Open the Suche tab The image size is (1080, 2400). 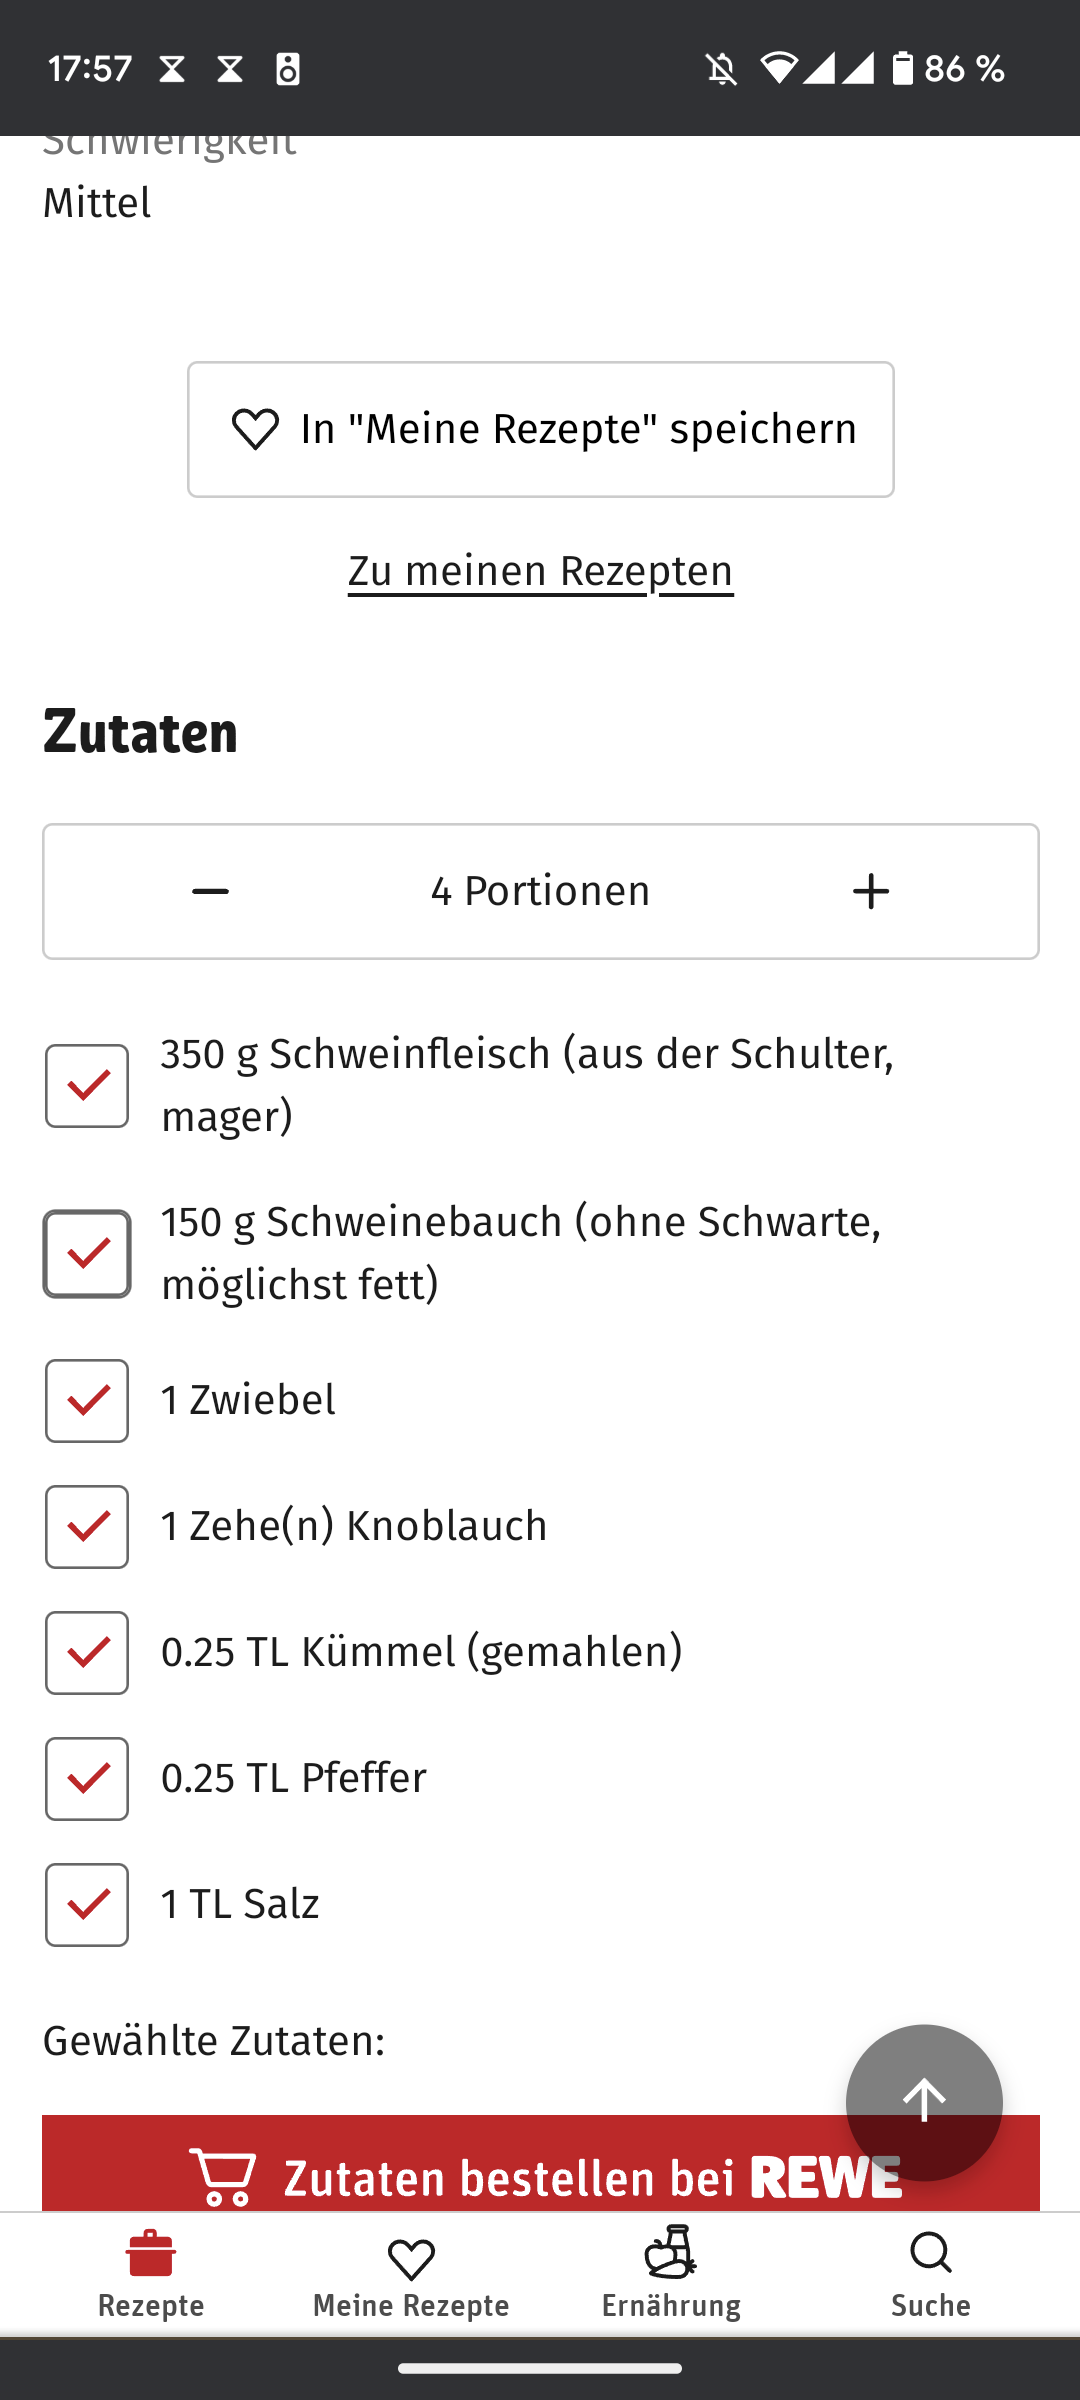pyautogui.click(x=931, y=2273)
